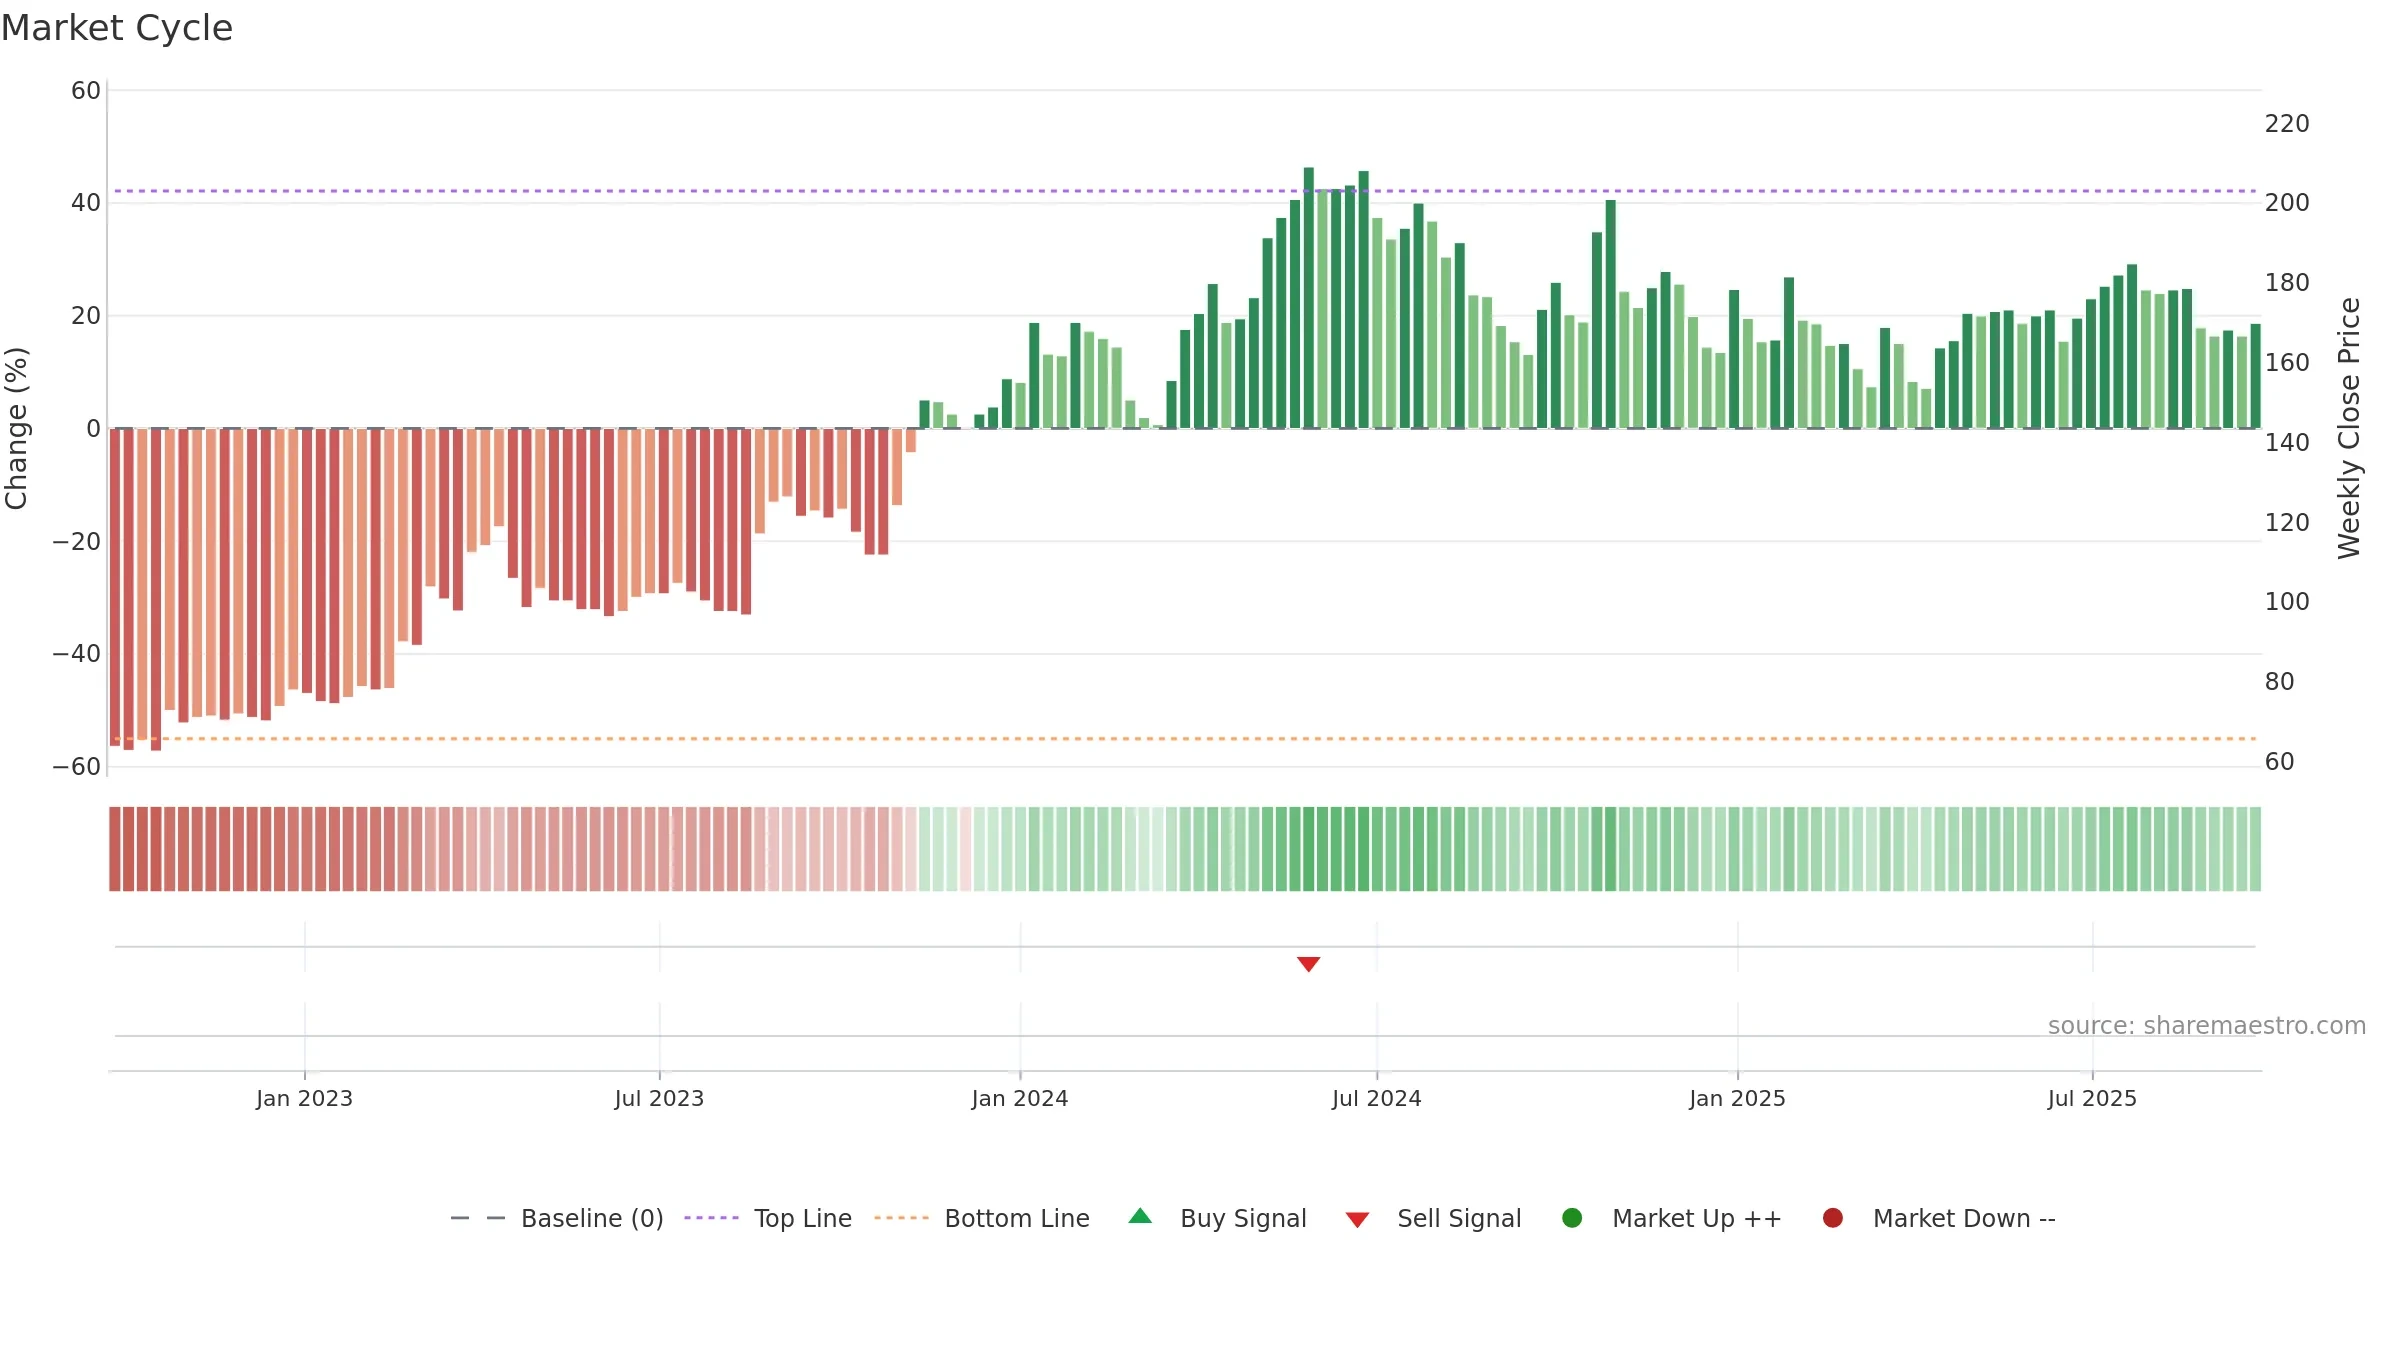Click the gray dashed Baseline legend sample

(478, 1218)
